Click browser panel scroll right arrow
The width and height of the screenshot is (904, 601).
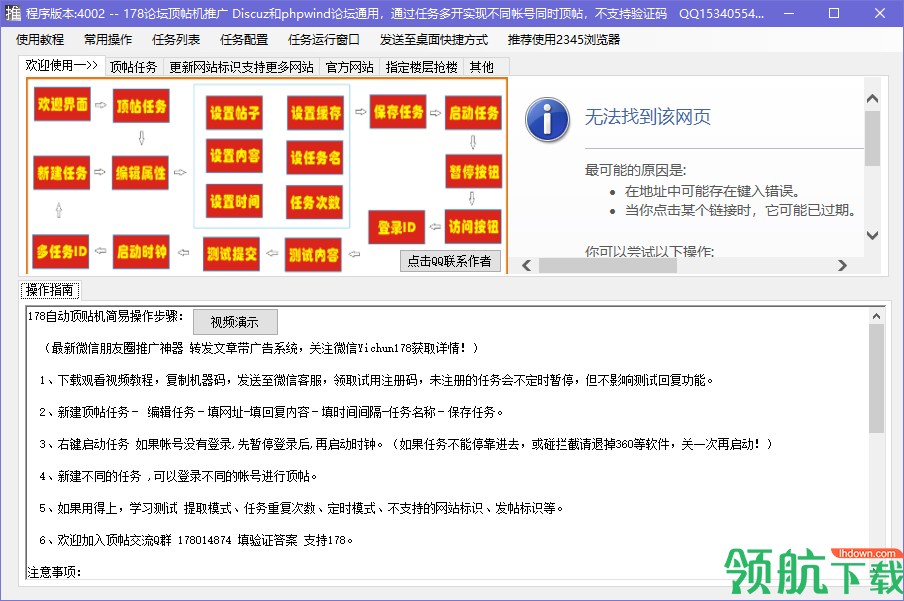point(842,265)
